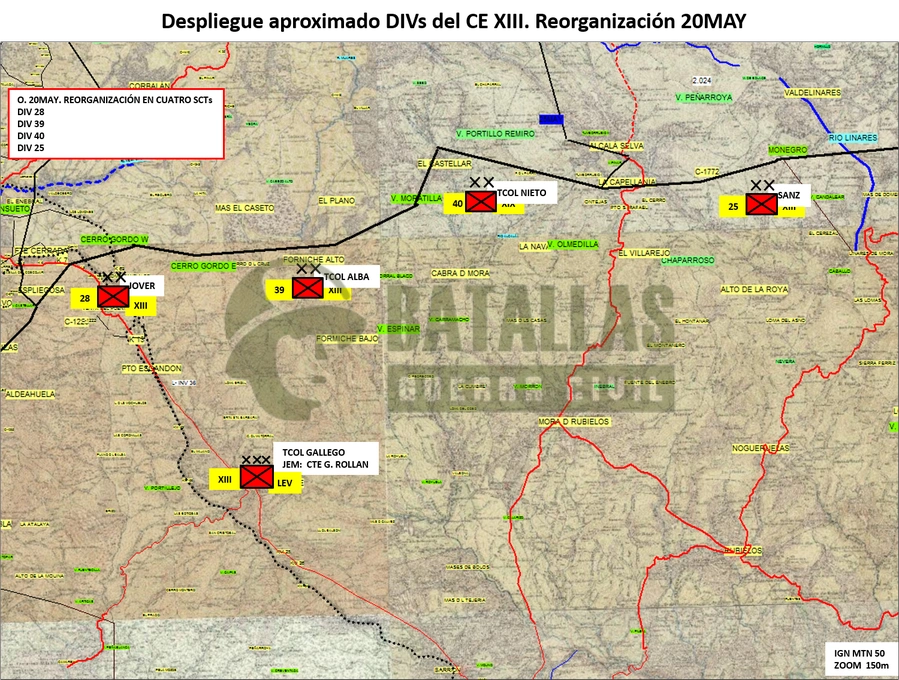Screen dimensions: 899x680
Task: Click the "TCOL ALBA" commander label
Action: [346, 277]
